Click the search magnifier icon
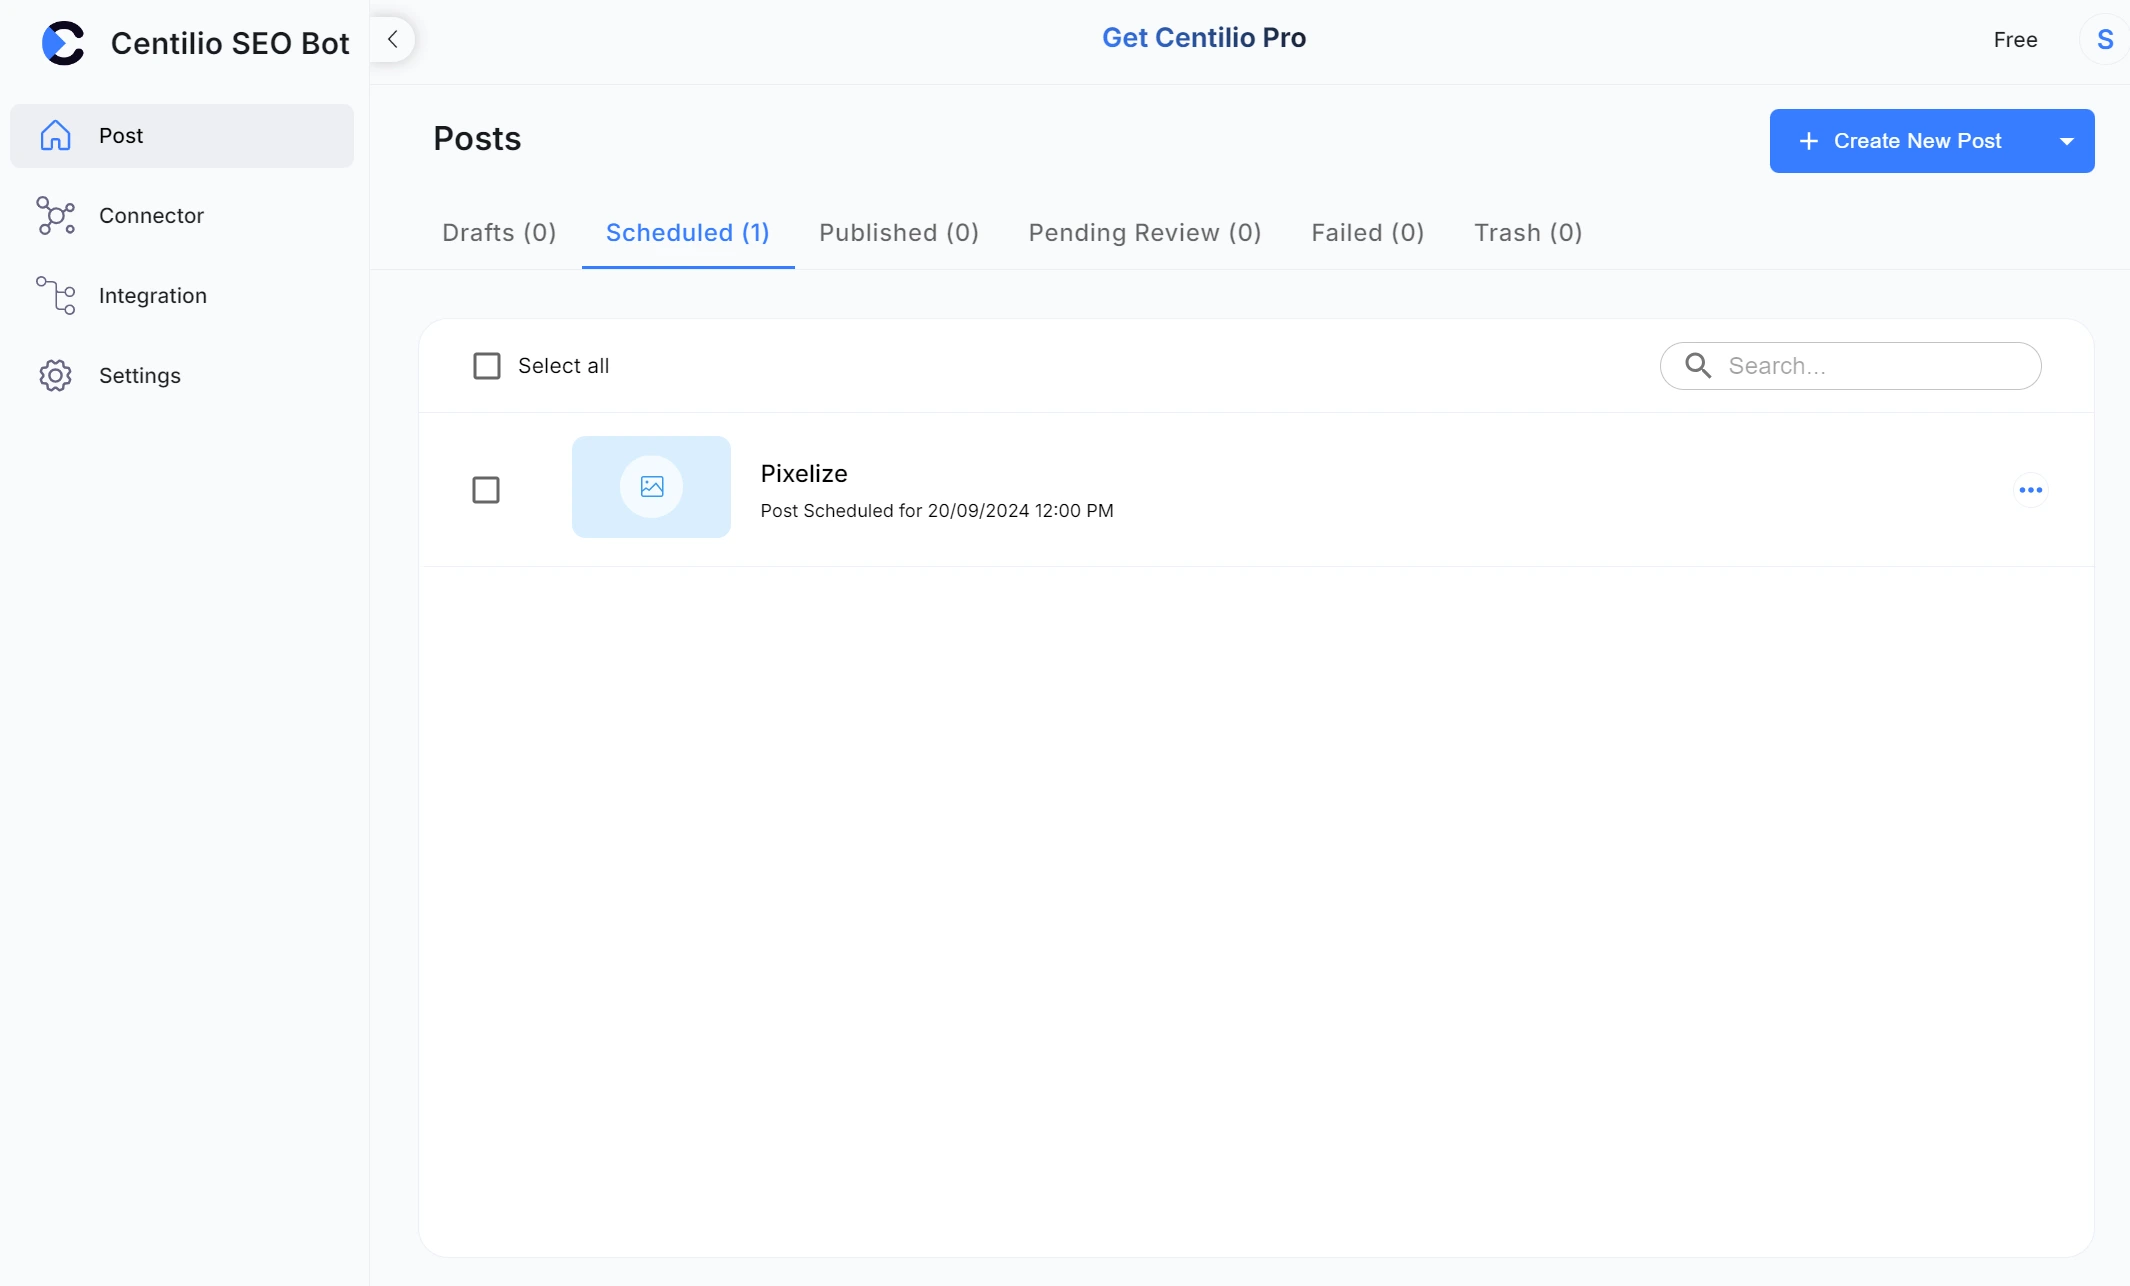Screen dimensions: 2130x1286 pos(1698,366)
